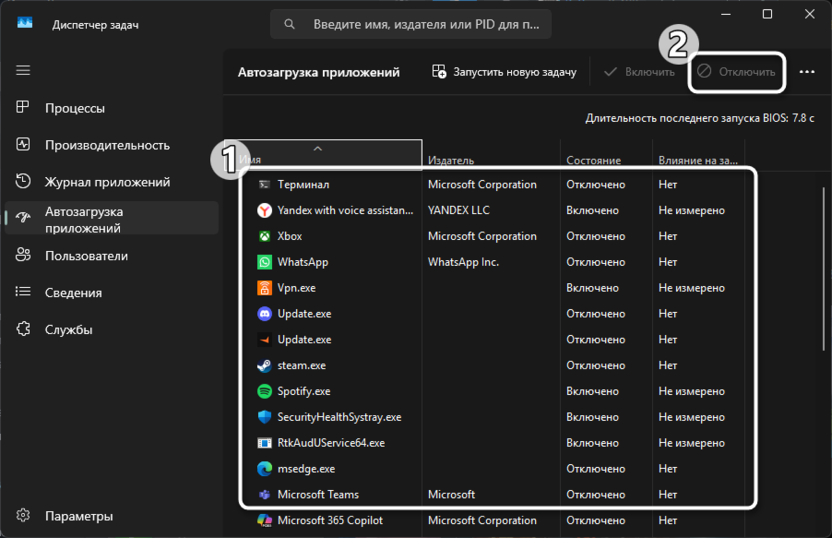Open the Details page

[x=73, y=293]
